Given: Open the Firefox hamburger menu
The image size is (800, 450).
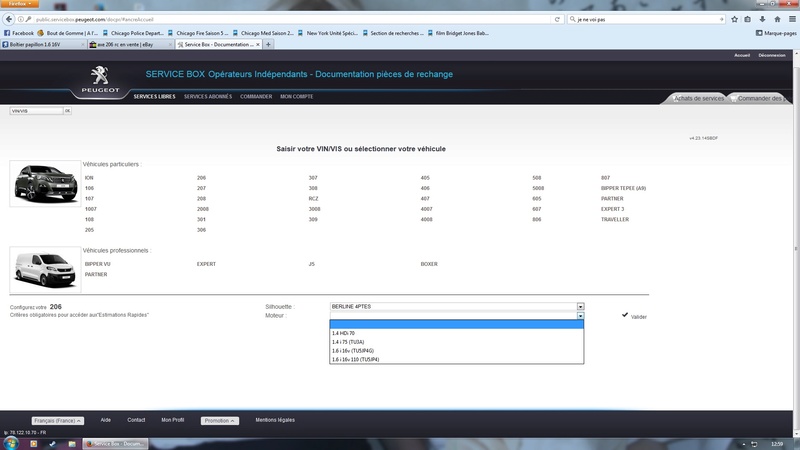Looking at the screenshot, I should coord(792,19).
